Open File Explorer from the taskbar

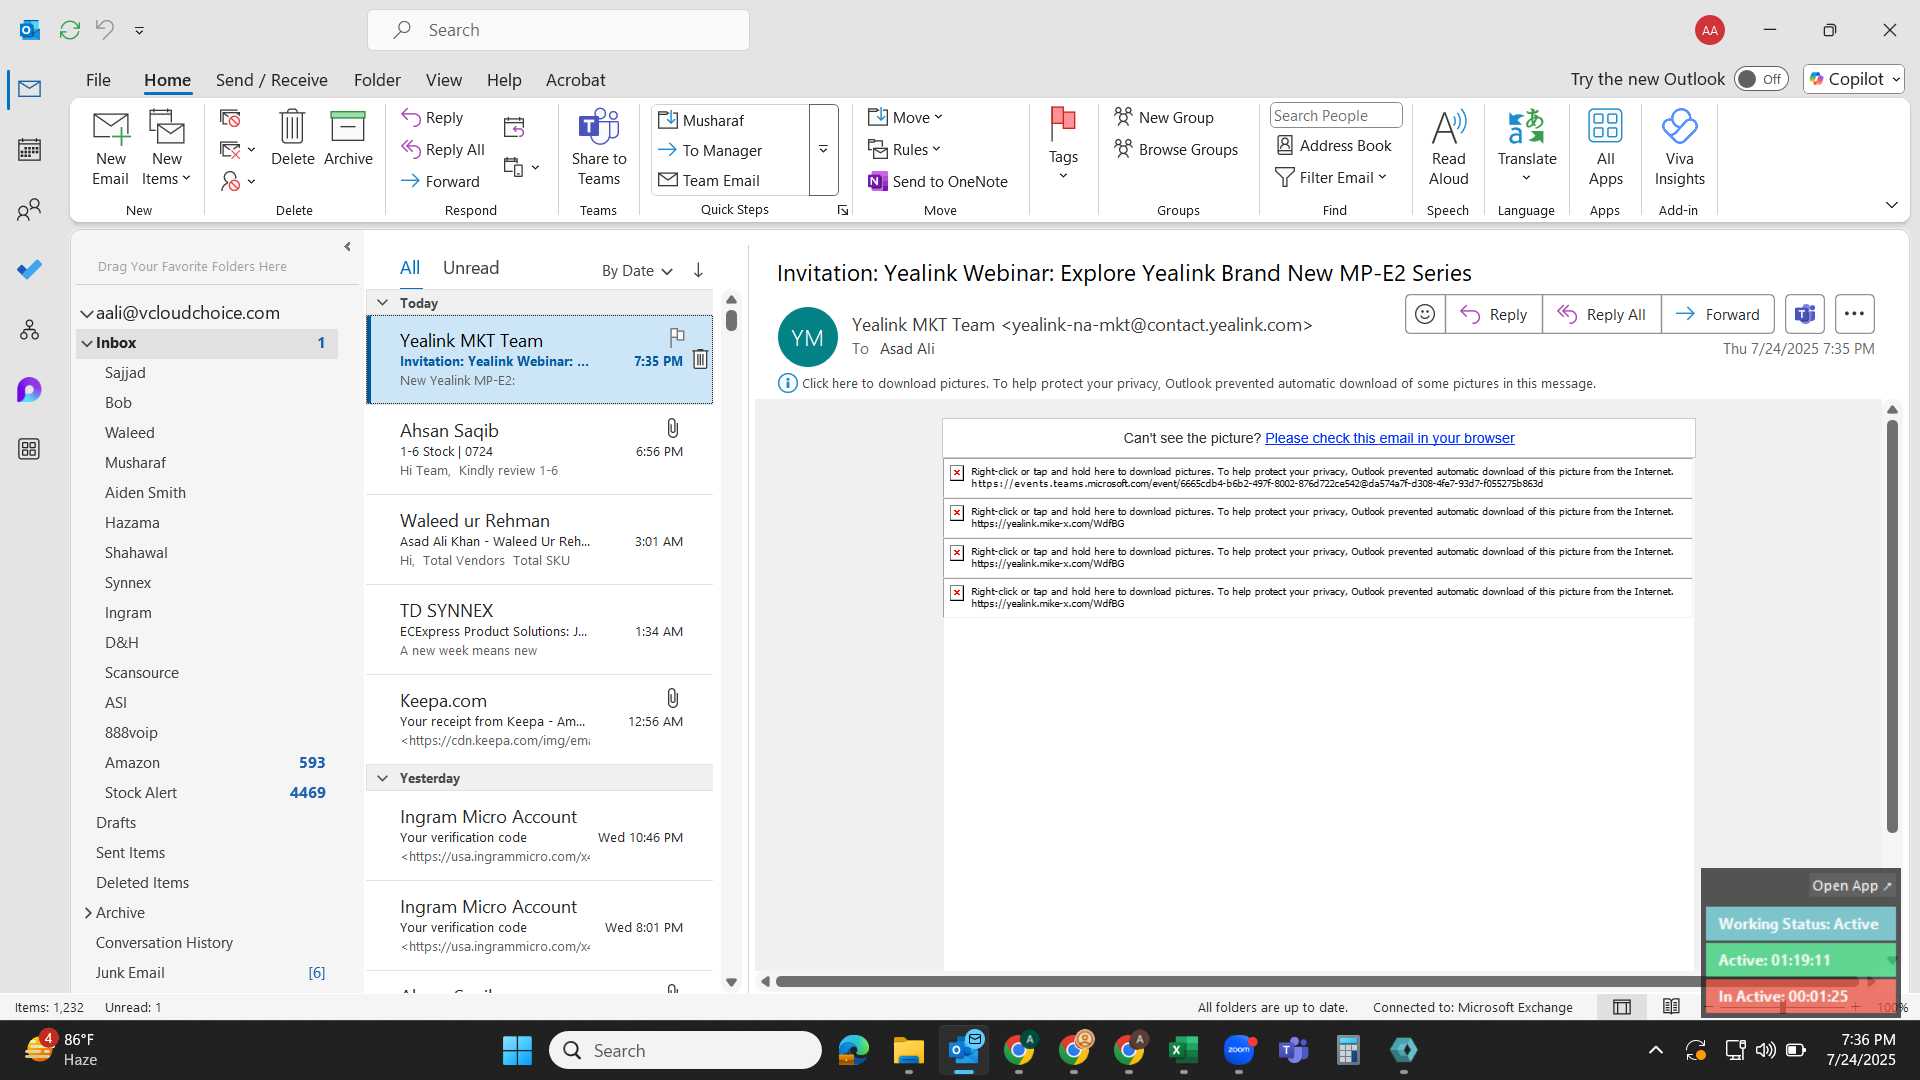pyautogui.click(x=908, y=1050)
